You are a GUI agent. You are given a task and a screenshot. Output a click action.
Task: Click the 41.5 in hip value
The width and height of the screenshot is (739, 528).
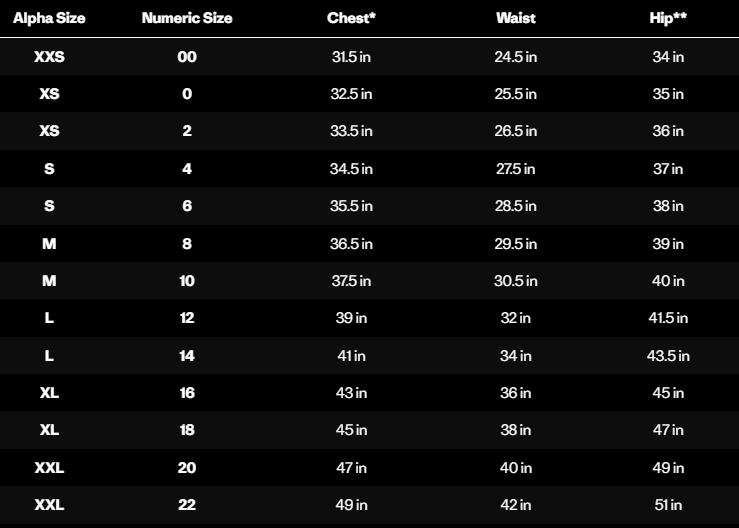coord(668,318)
